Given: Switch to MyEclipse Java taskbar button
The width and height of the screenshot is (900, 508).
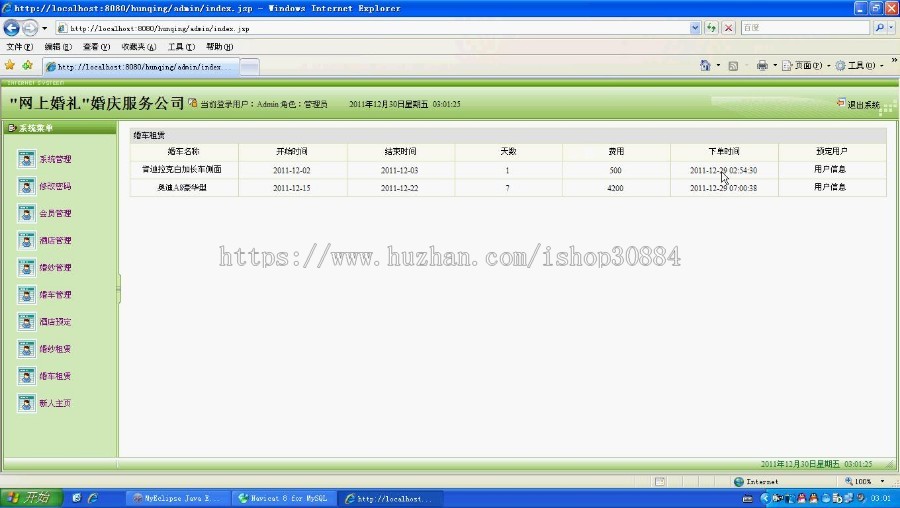Looking at the screenshot, I should (178, 498).
